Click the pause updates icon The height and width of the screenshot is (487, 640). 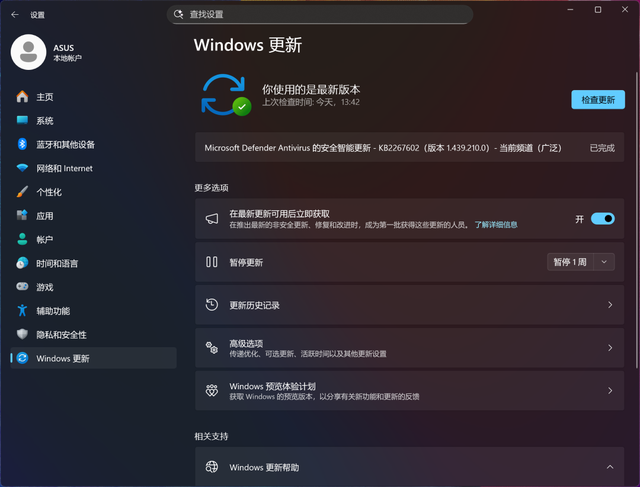pyautogui.click(x=212, y=262)
